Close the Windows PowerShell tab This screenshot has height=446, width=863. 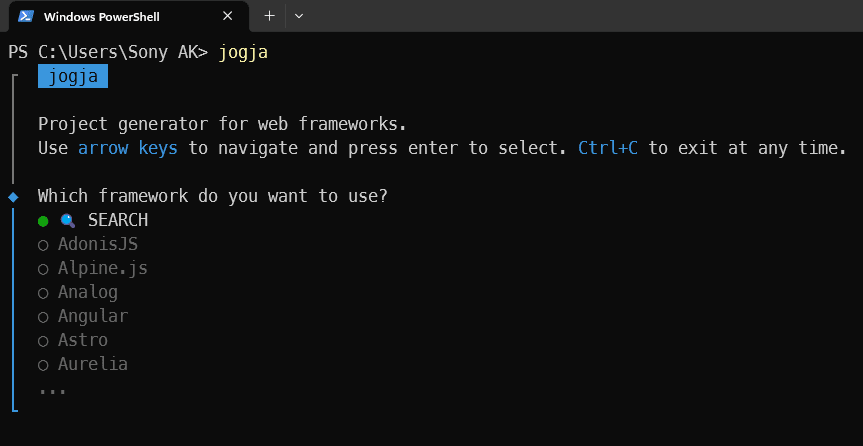click(227, 16)
